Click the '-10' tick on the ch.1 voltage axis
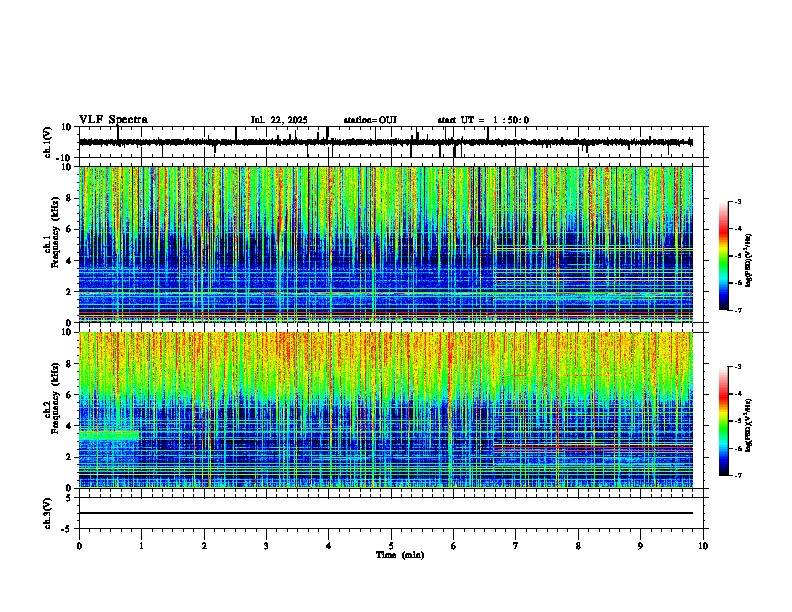The image size is (792, 612). 65,158
